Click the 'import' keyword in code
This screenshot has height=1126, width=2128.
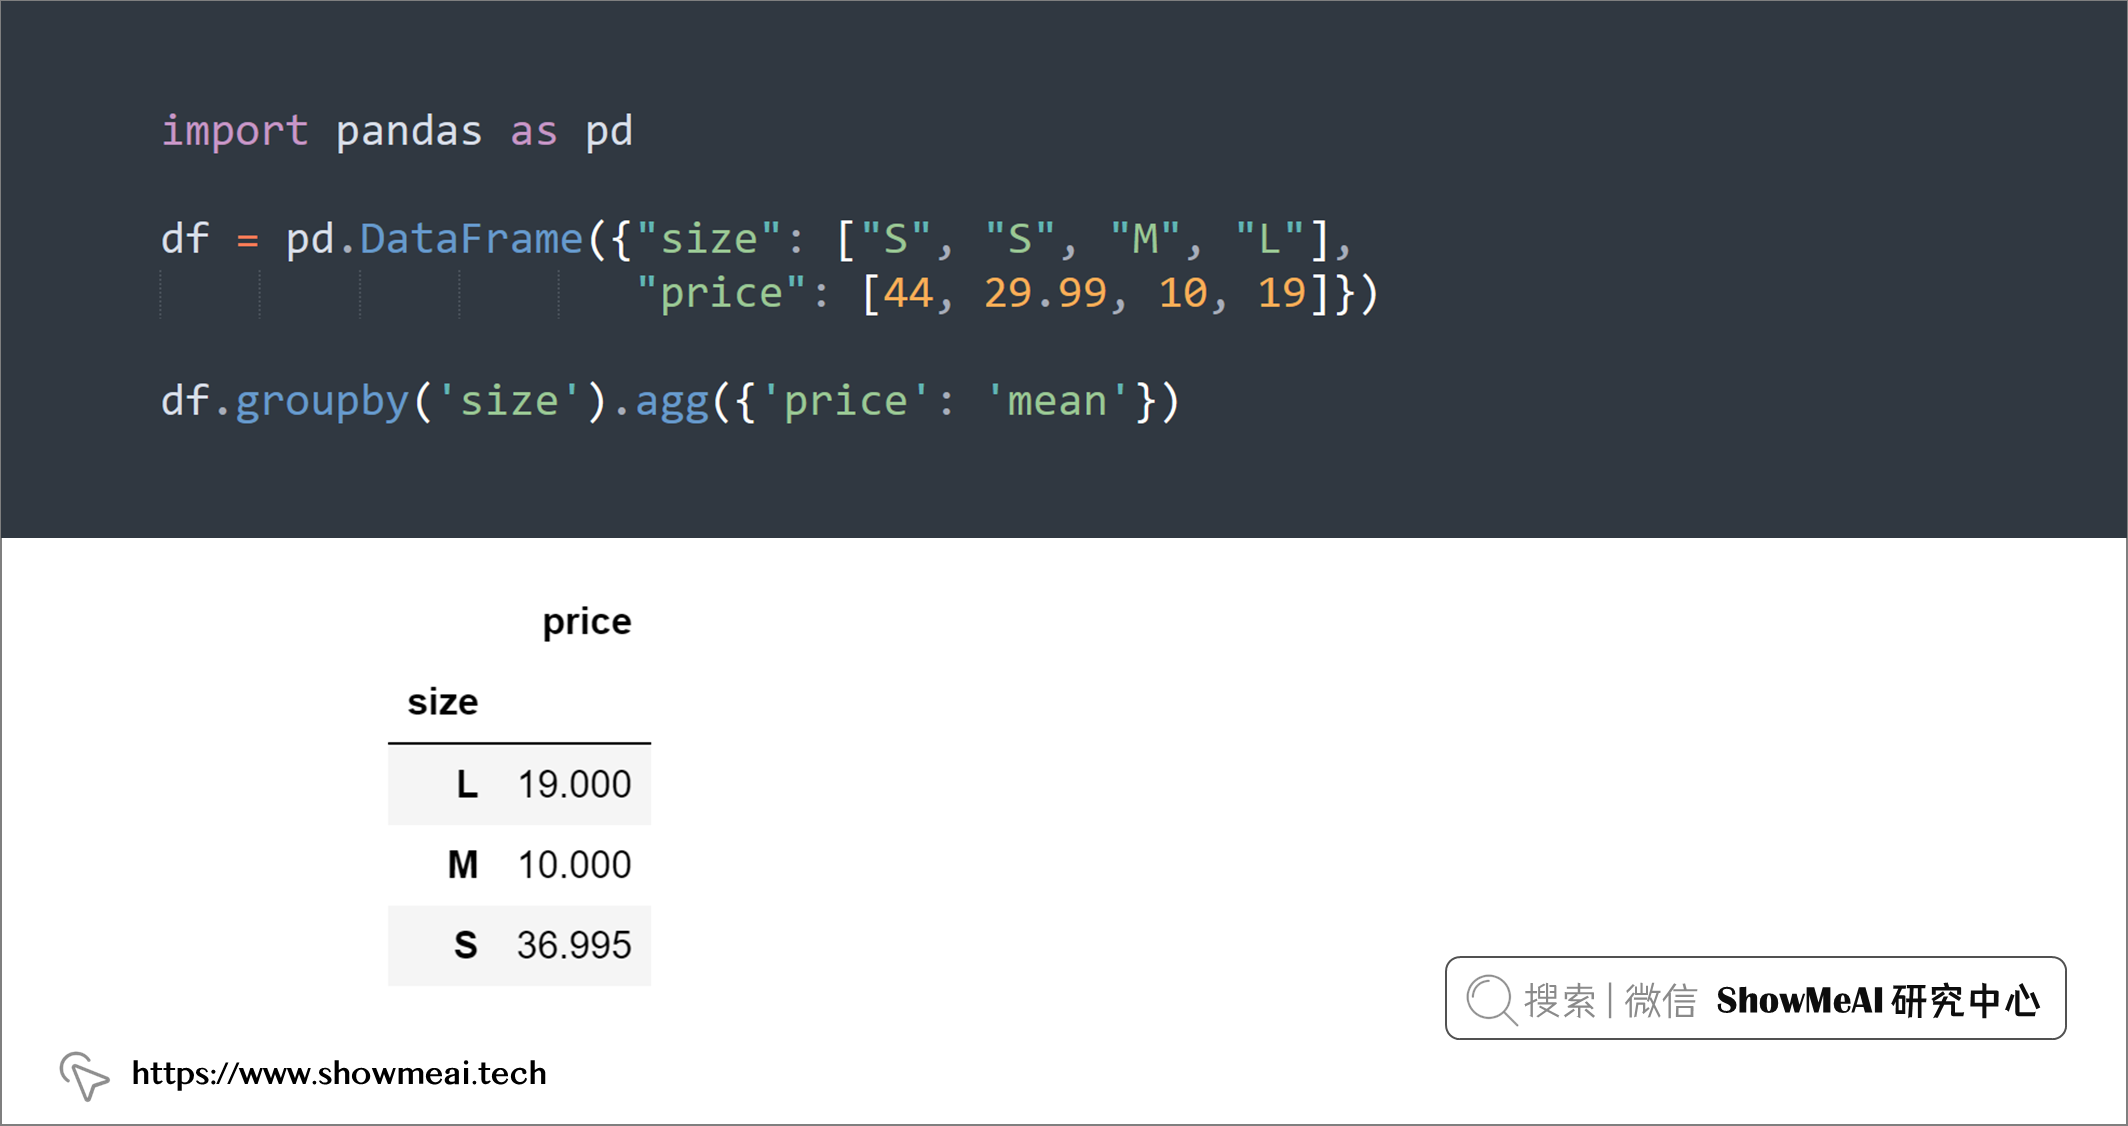pyautogui.click(x=235, y=131)
